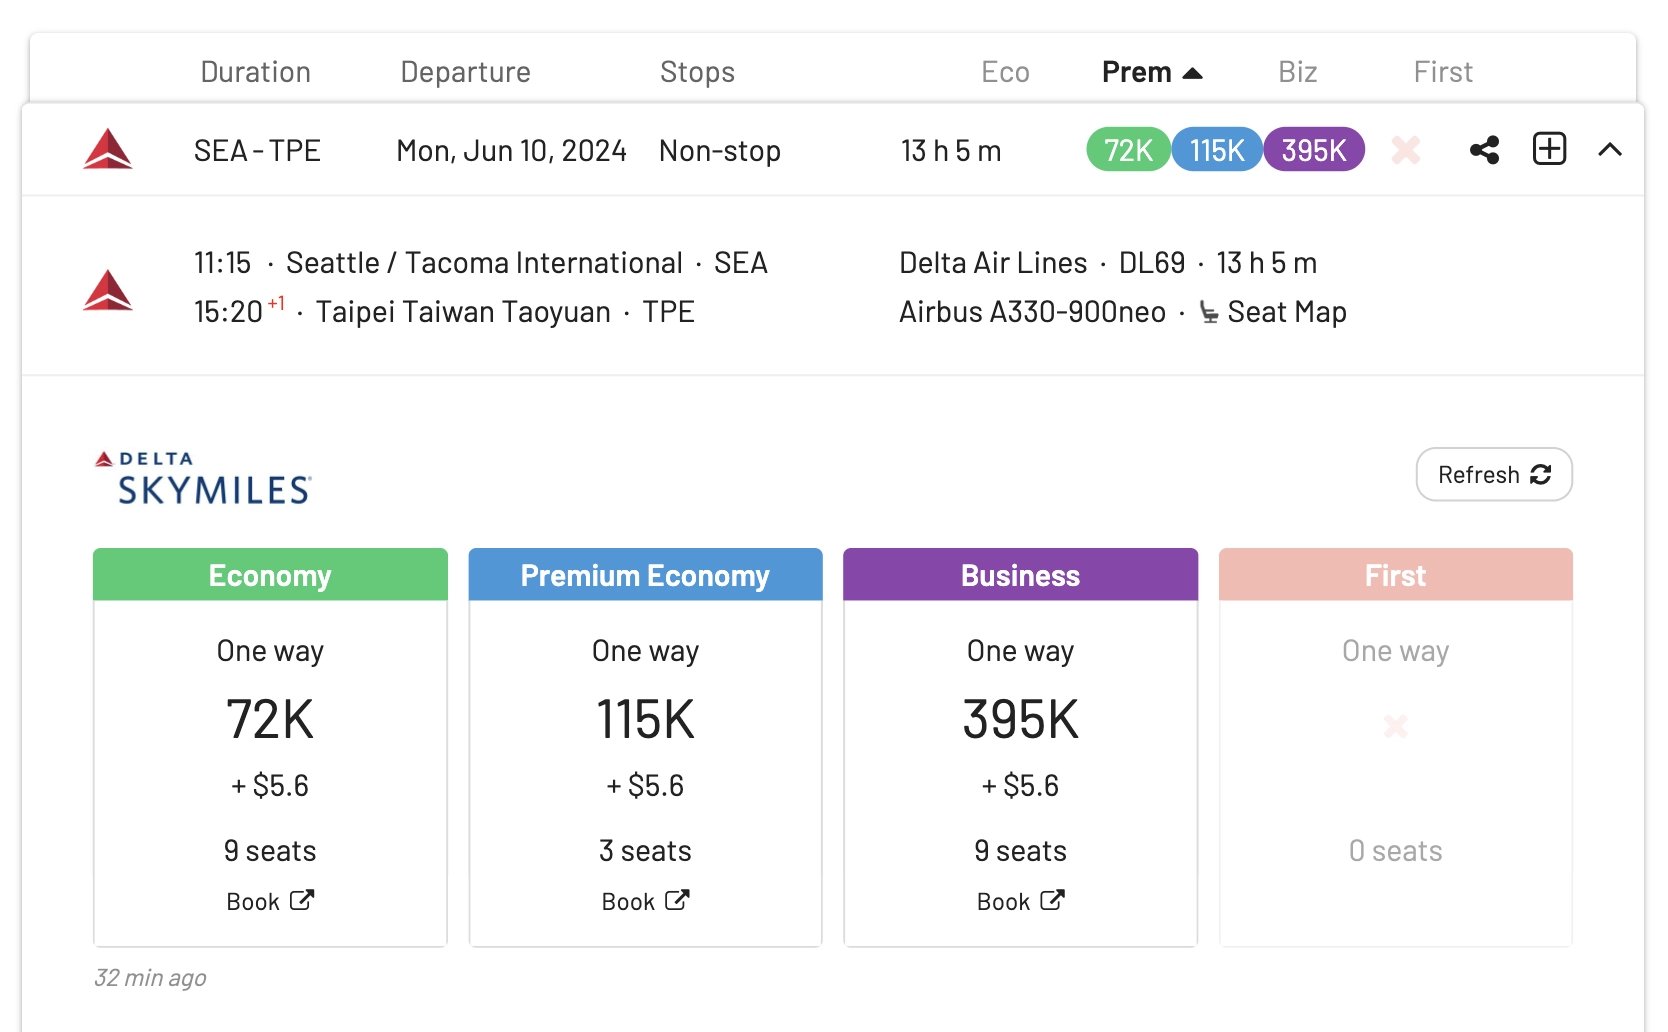Click the red X unavailable First icon
1668x1032 pixels.
[1406, 150]
